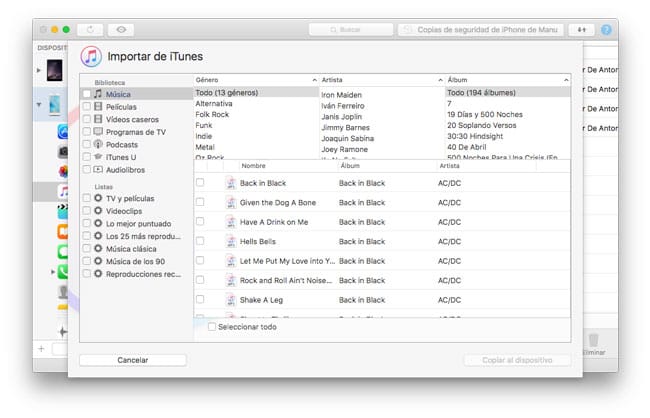Sort the Género column using its arrow
The width and height of the screenshot is (650, 418).
(314, 80)
